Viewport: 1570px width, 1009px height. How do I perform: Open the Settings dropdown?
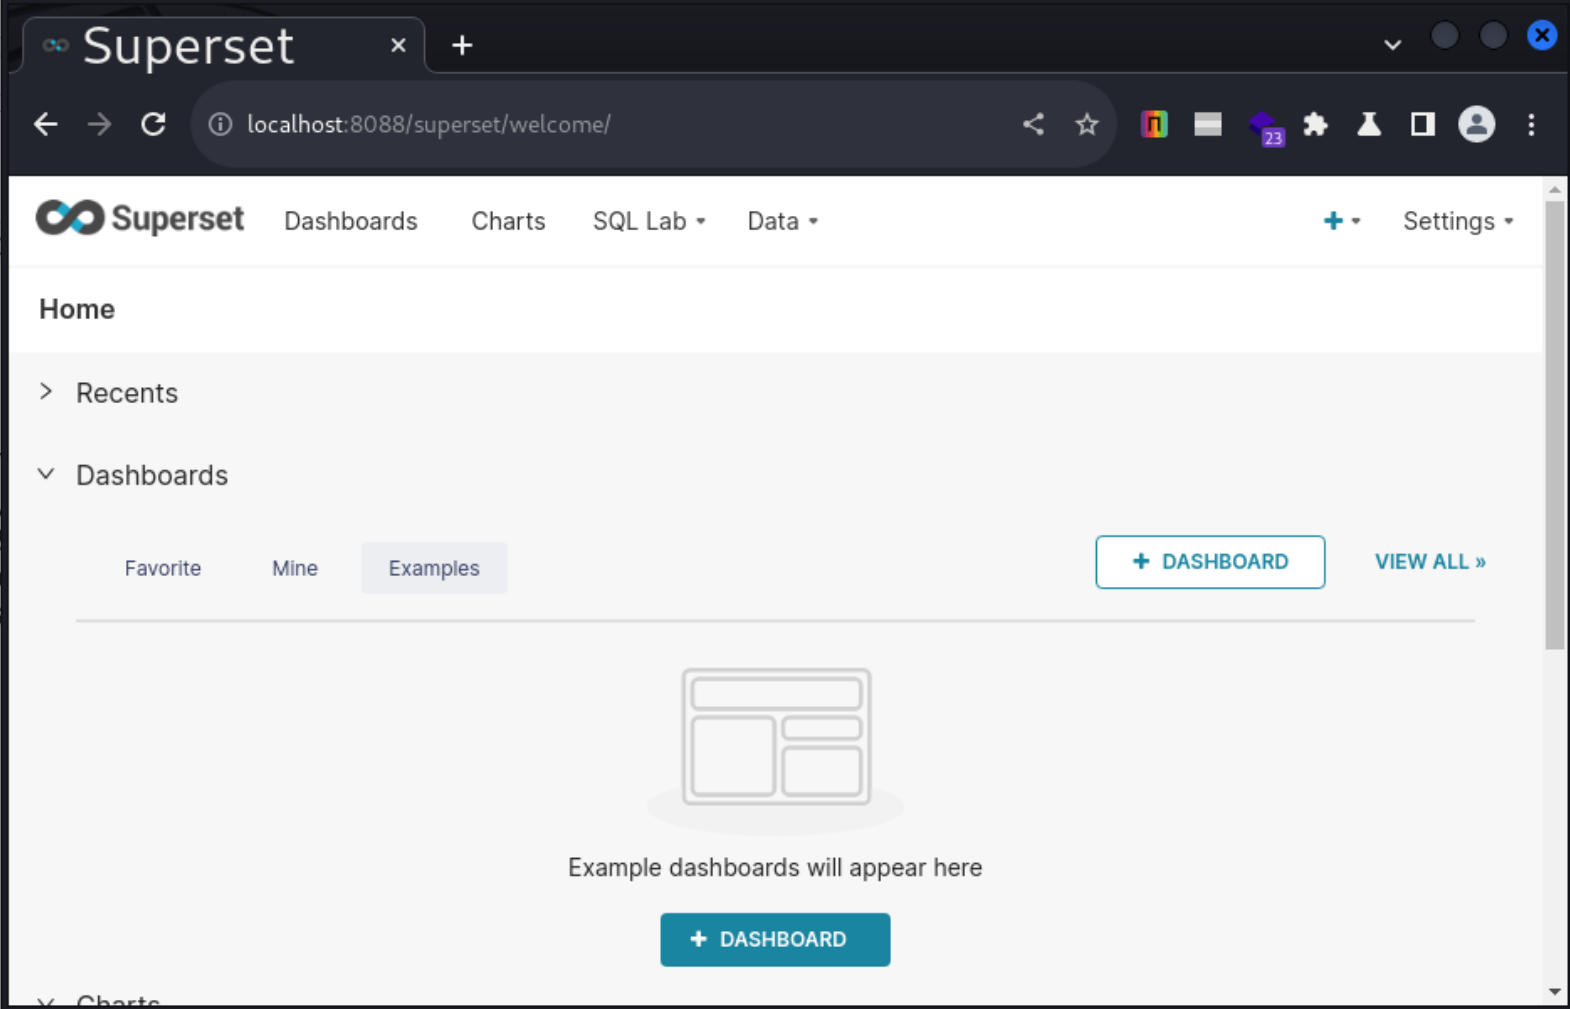click(x=1457, y=221)
